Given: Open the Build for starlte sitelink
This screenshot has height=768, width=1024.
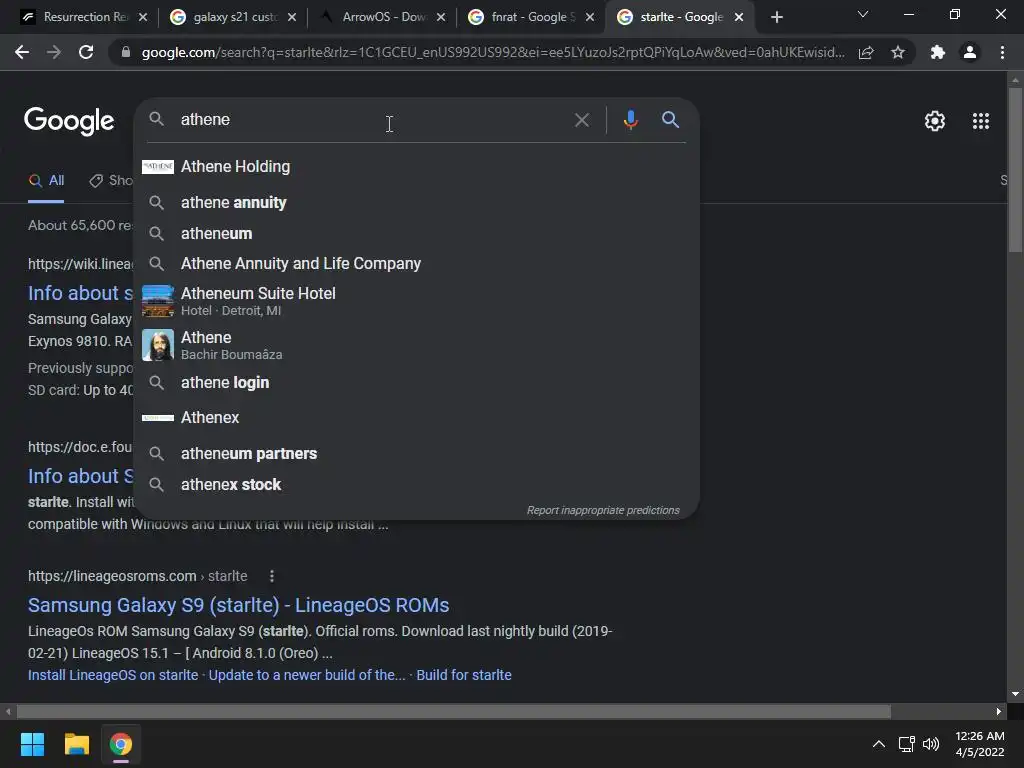Looking at the screenshot, I should (464, 675).
